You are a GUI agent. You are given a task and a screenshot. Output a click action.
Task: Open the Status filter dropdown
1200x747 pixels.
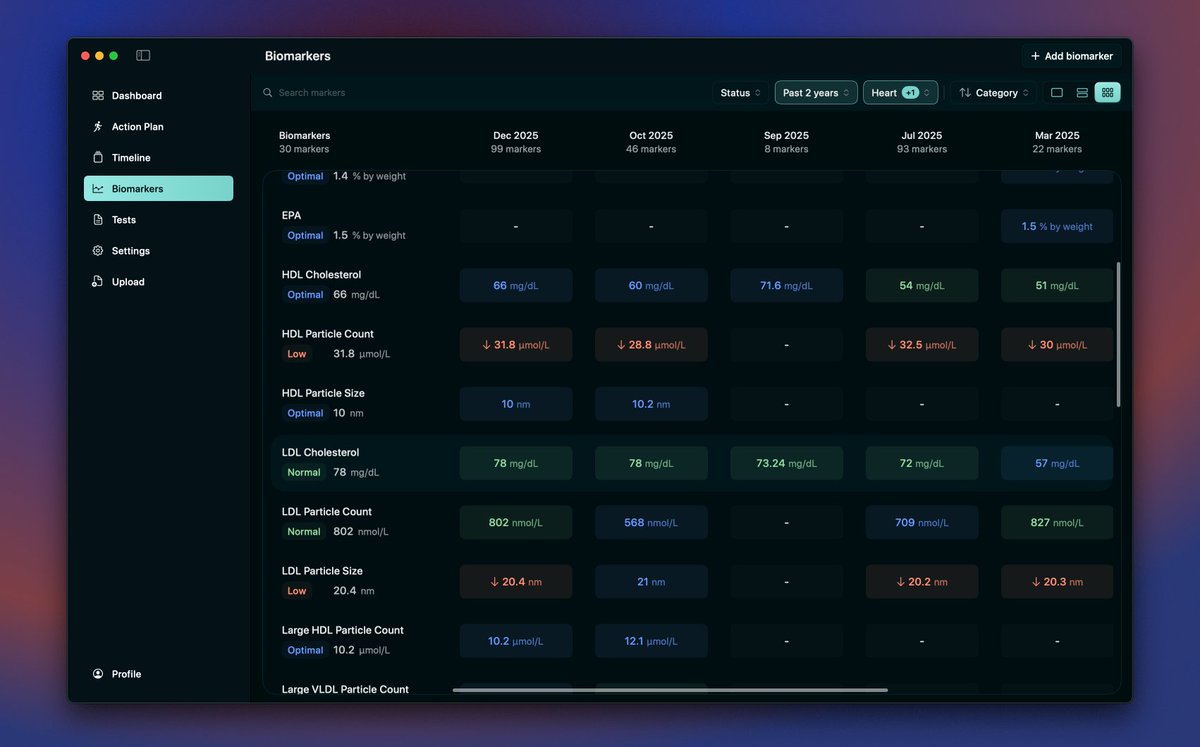[x=741, y=93]
